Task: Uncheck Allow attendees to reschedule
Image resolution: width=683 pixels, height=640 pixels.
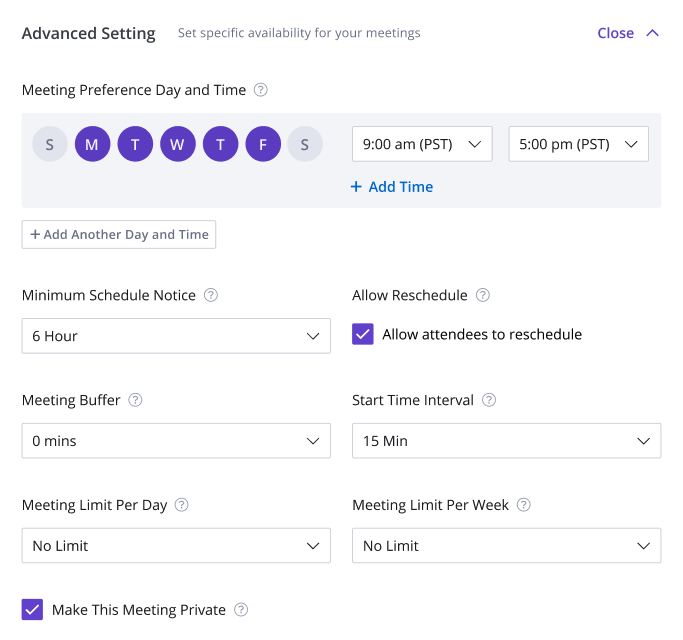Action: tap(363, 334)
